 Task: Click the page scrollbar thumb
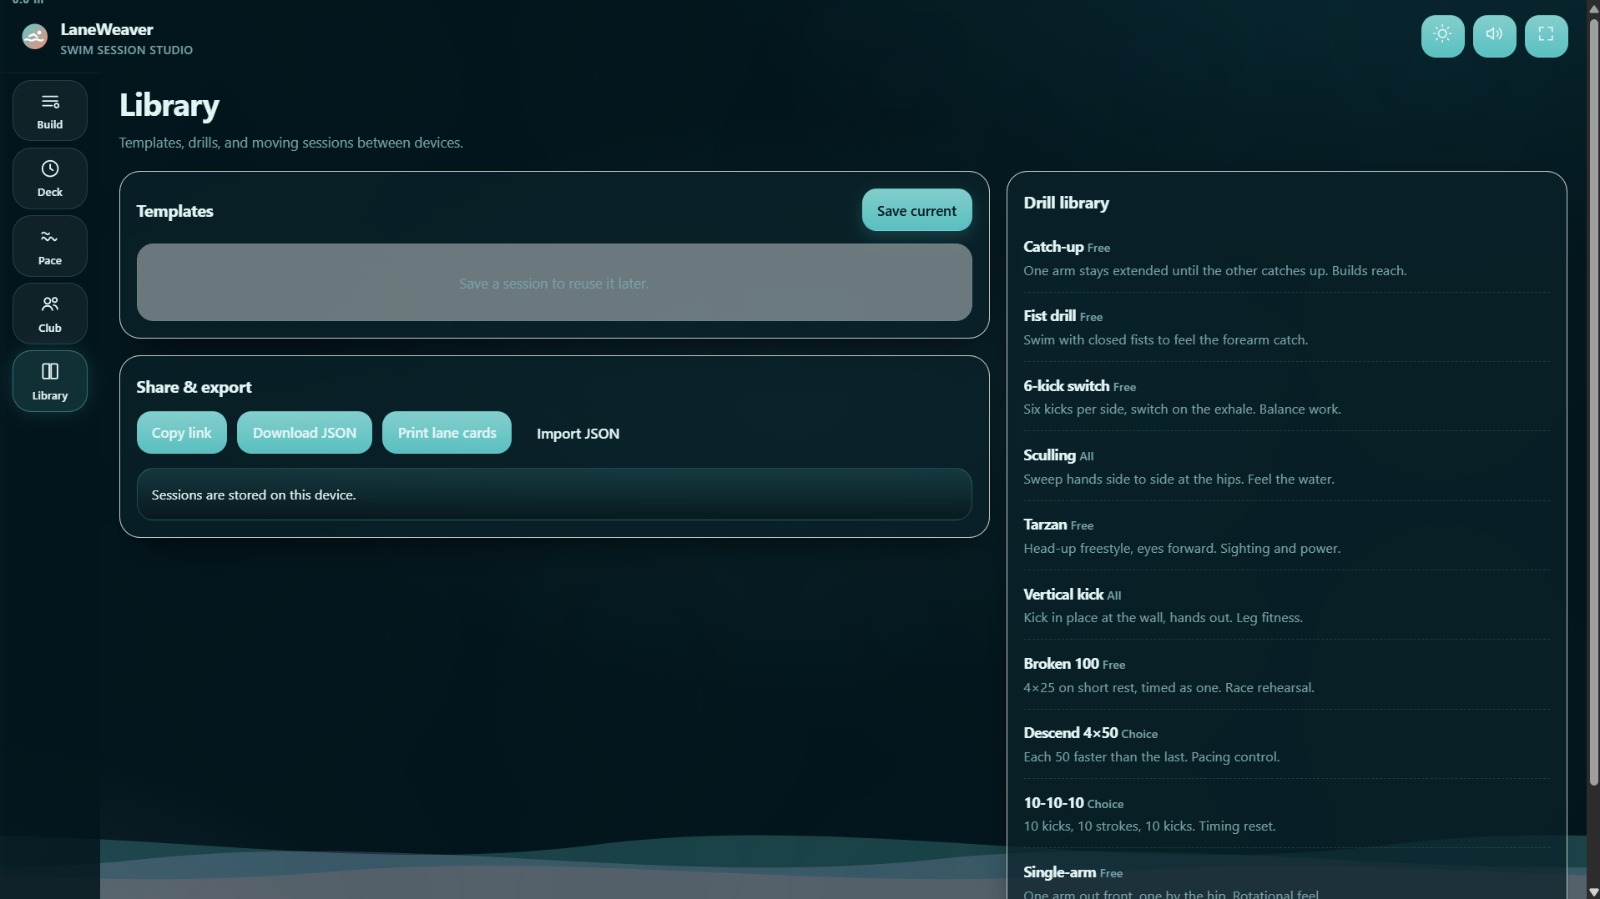point(1593,400)
